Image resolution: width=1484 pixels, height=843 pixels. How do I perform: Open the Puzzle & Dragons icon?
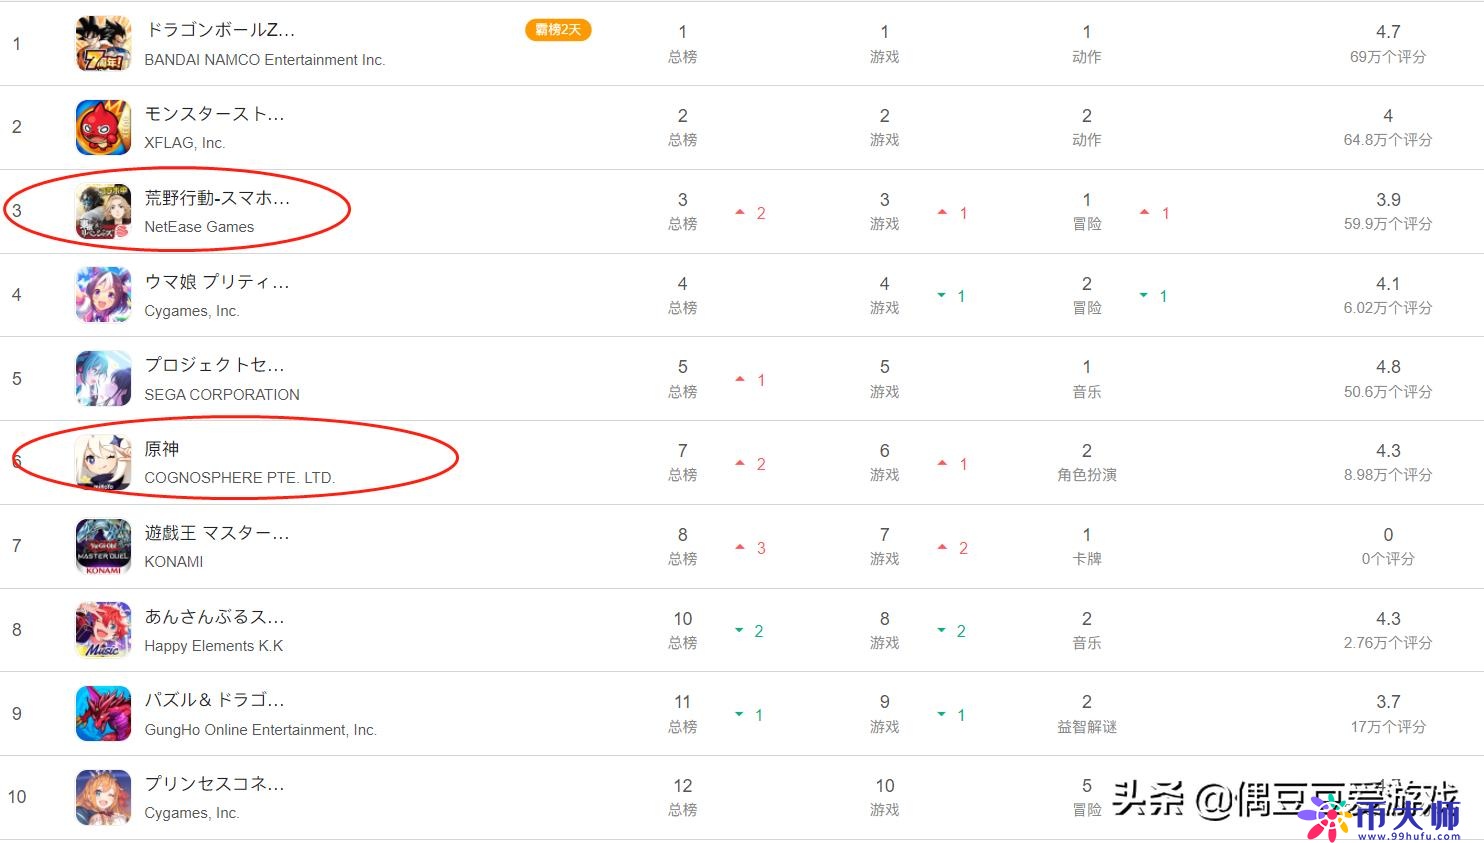pyautogui.click(x=103, y=713)
